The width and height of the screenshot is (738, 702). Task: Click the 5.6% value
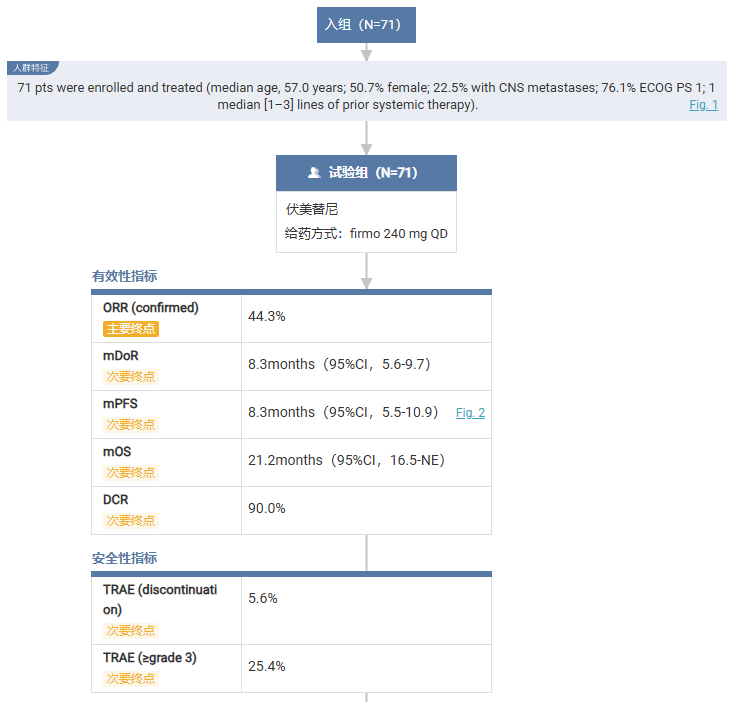263,598
